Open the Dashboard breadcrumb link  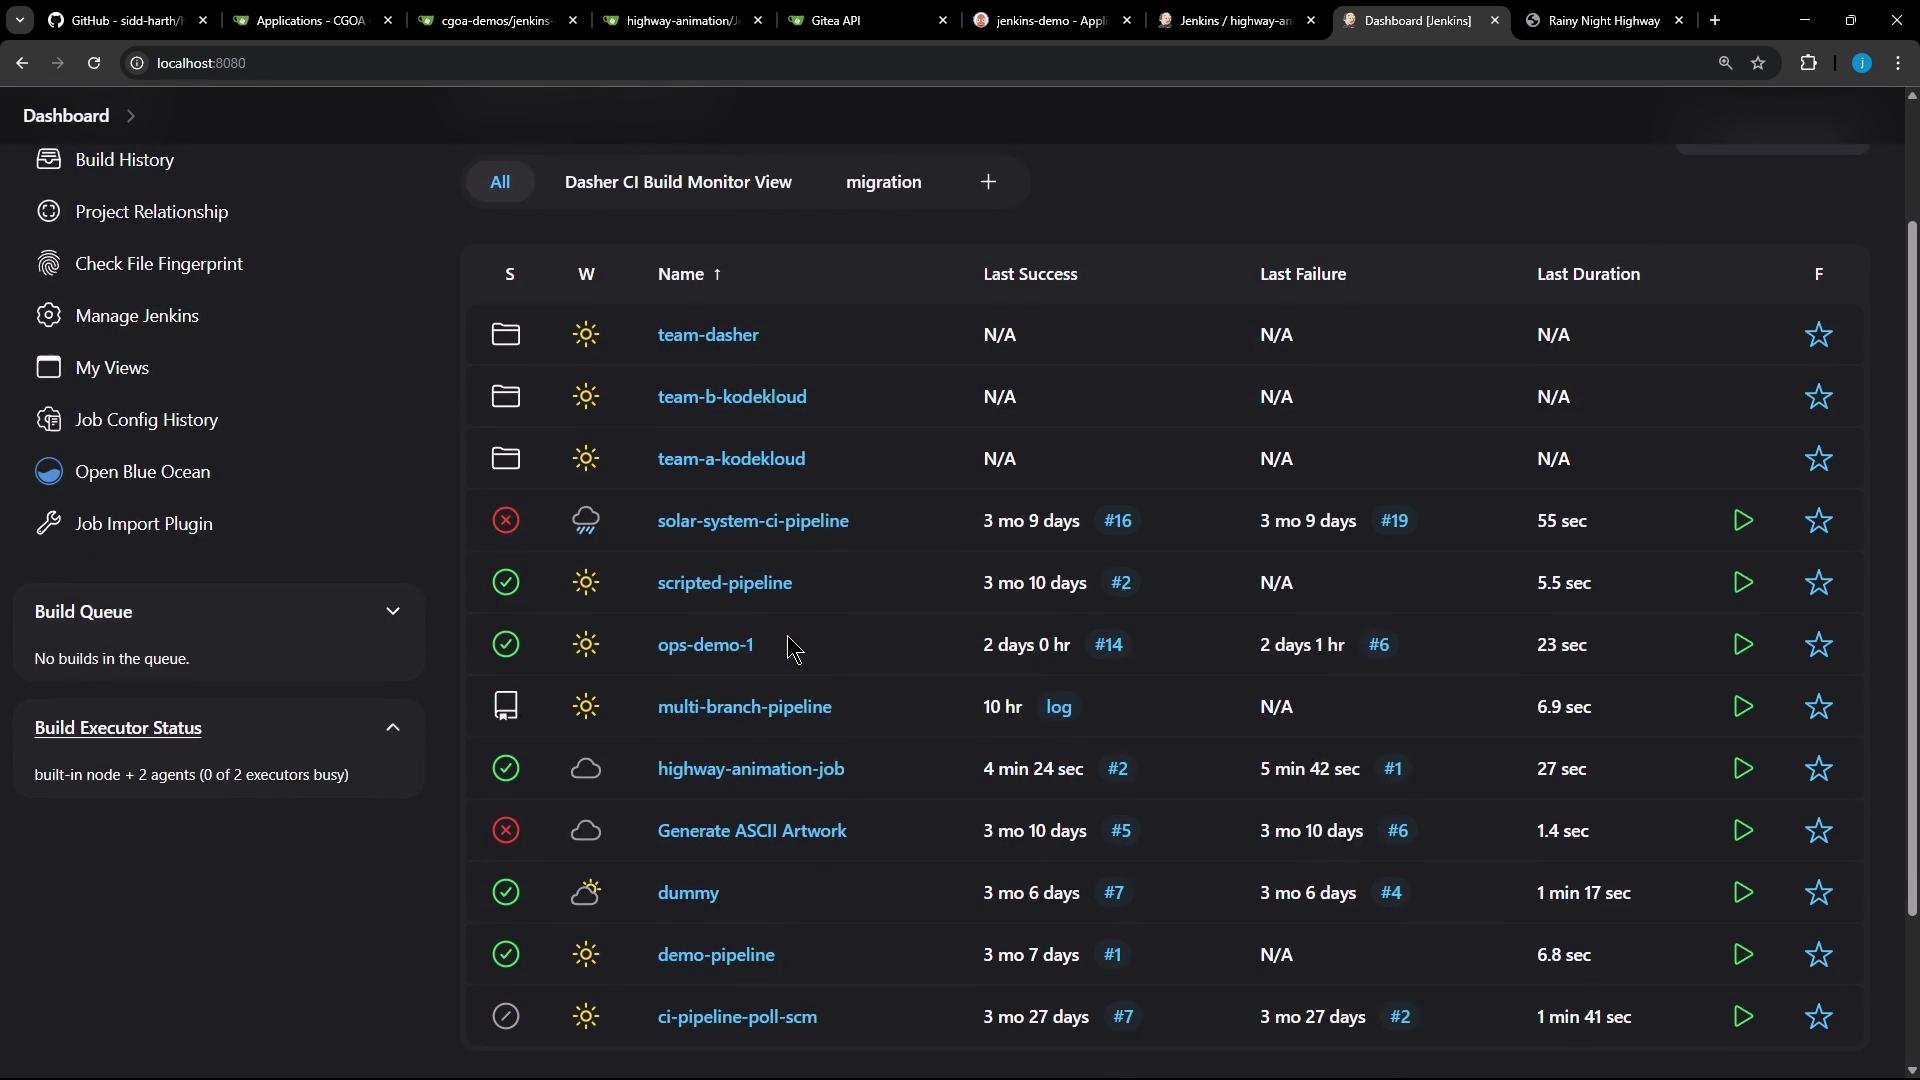[66, 116]
